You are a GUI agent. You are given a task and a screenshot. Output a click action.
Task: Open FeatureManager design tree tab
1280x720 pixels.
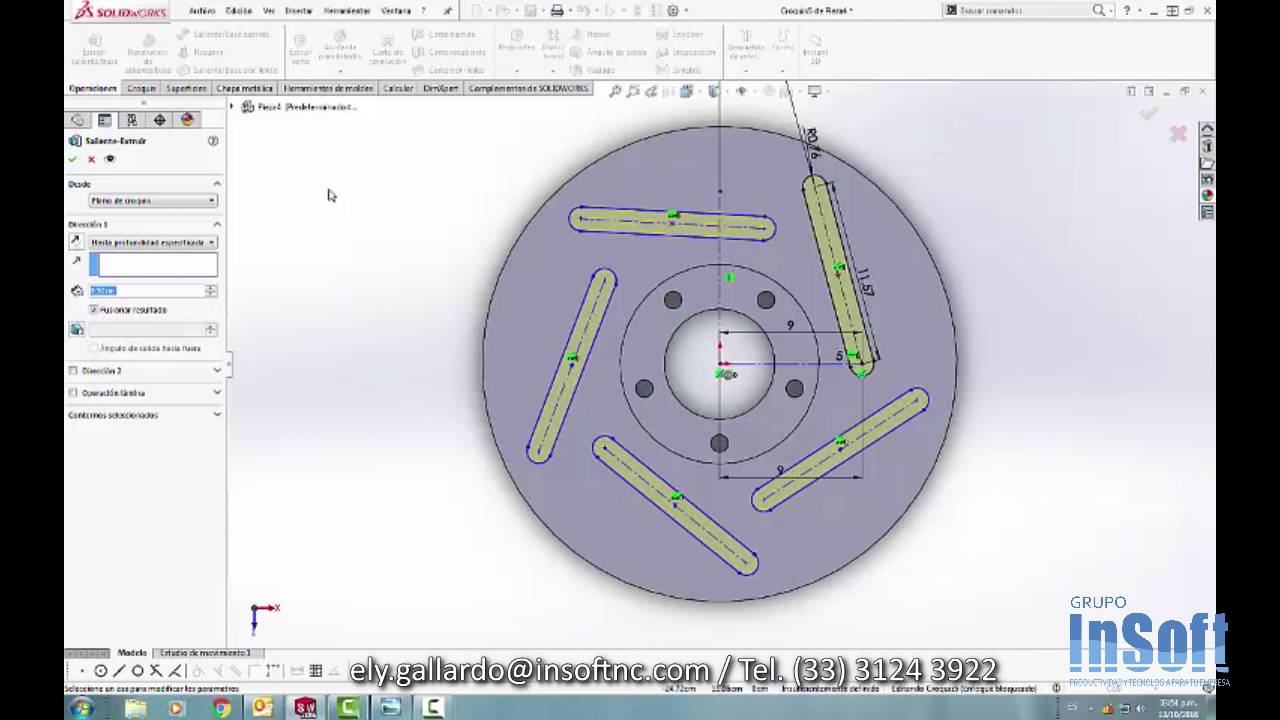coord(77,120)
